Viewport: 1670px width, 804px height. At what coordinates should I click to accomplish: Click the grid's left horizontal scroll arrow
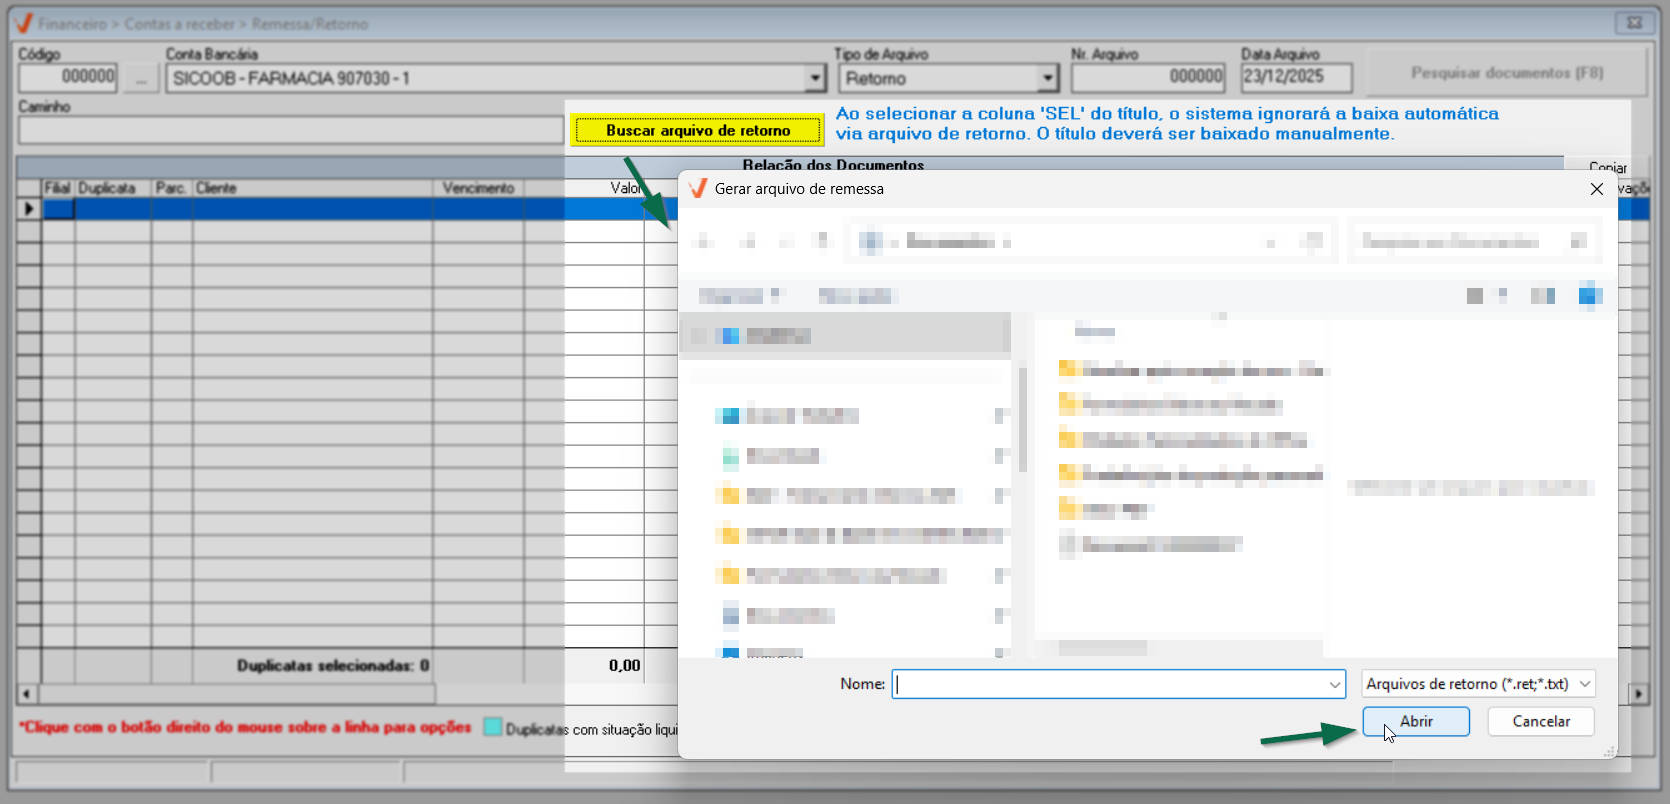[27, 693]
